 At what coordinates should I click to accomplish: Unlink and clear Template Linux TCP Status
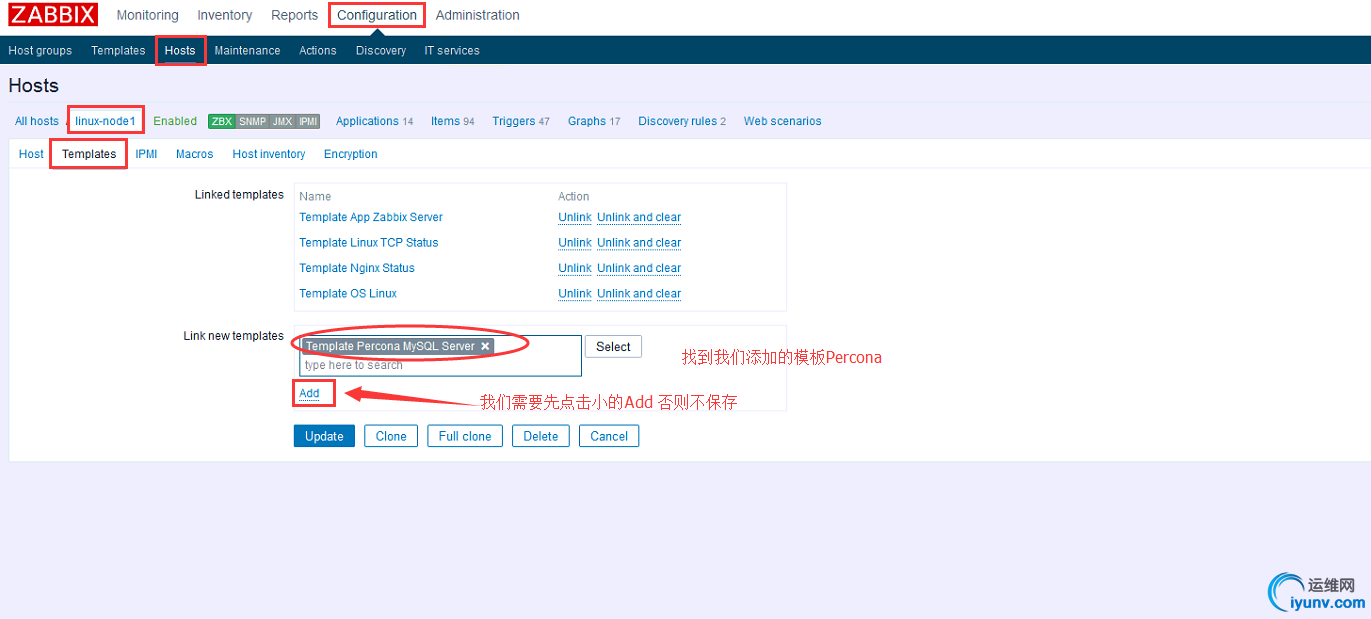point(639,242)
